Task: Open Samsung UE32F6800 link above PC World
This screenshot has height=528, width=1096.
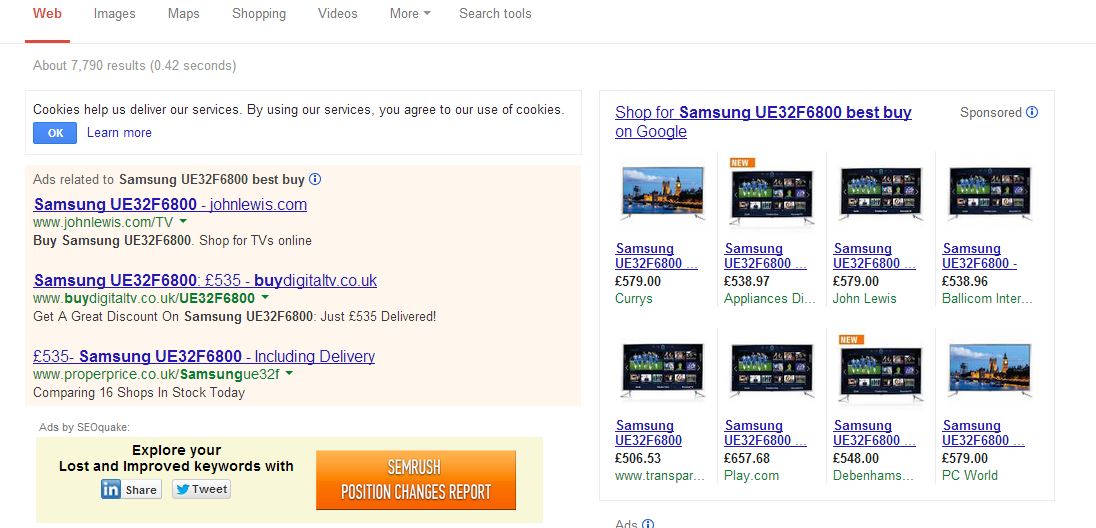Action: pyautogui.click(x=983, y=433)
